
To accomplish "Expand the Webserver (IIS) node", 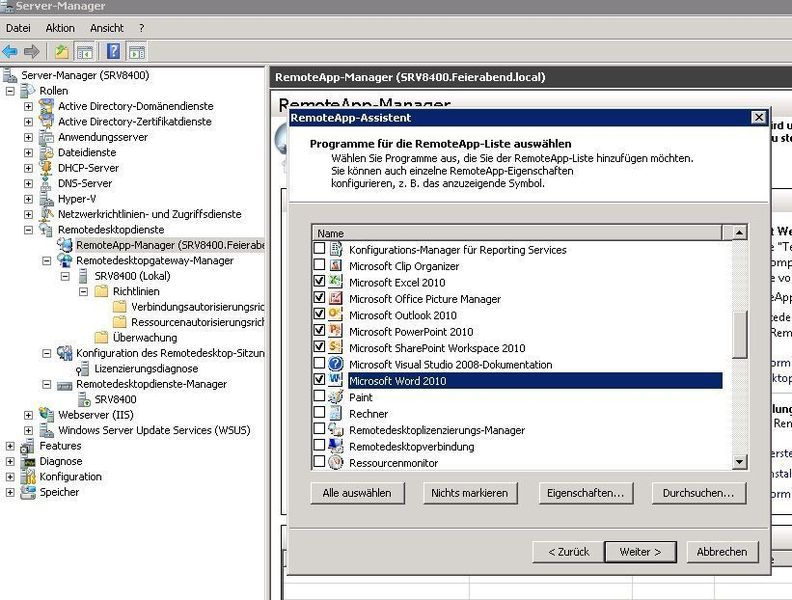I will [28, 415].
